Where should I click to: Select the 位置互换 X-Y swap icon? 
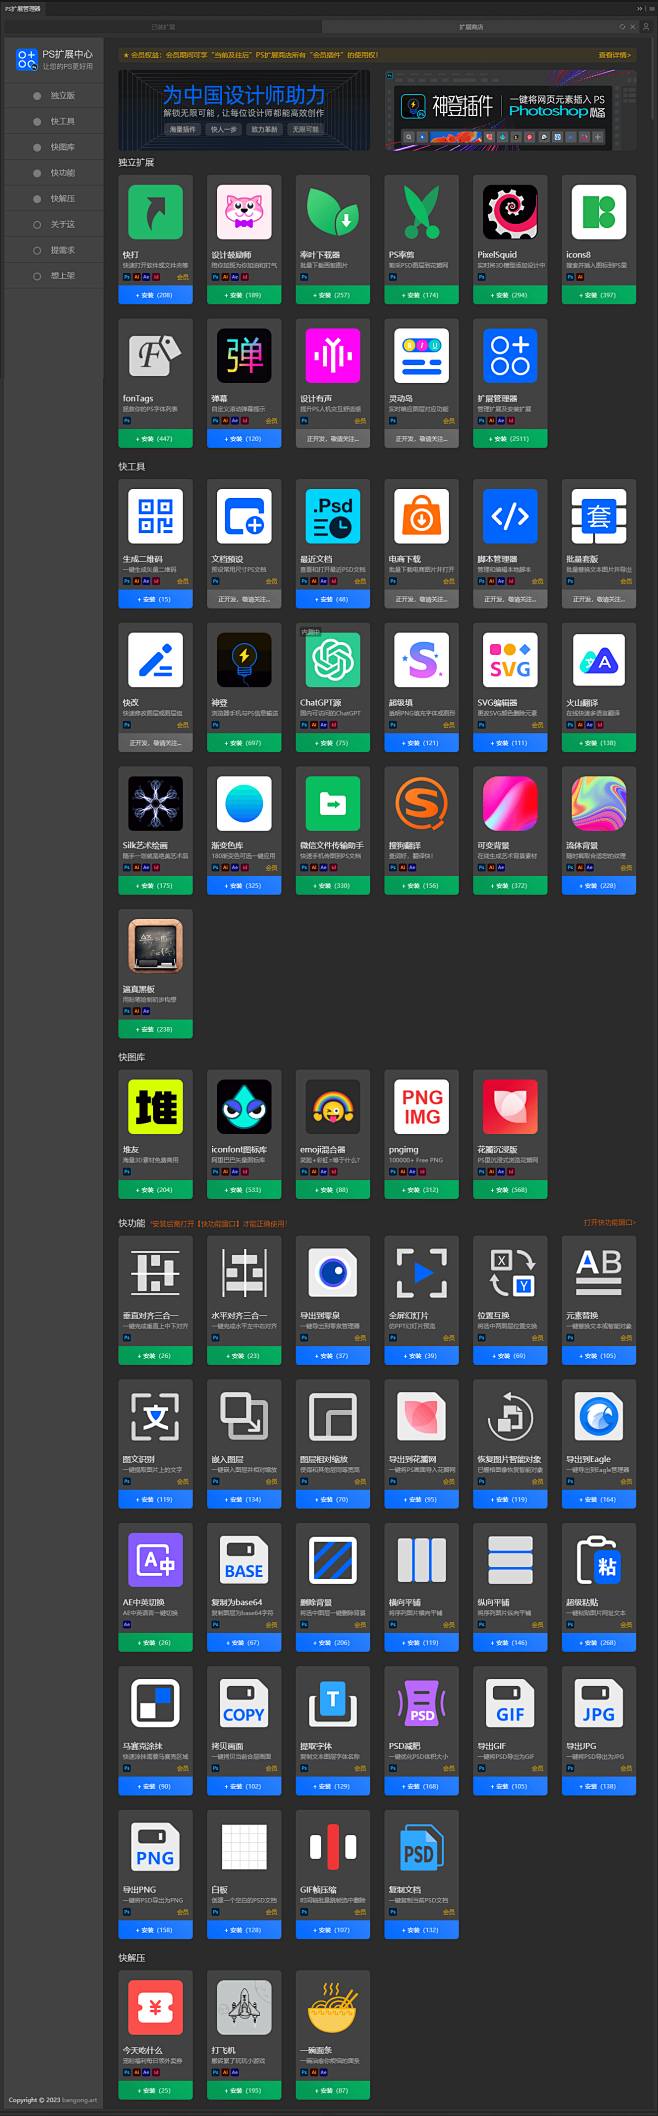pyautogui.click(x=510, y=1273)
